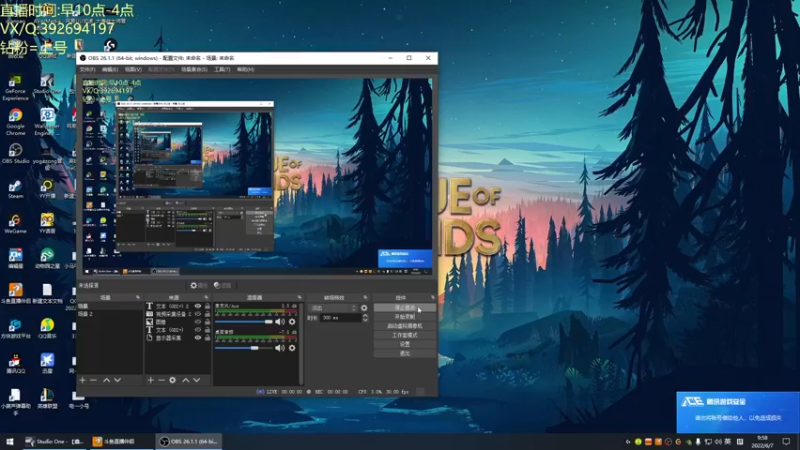This screenshot has height=450, width=800.
Task: Open transition properties gear in 转场特效 panel
Action: 364,308
